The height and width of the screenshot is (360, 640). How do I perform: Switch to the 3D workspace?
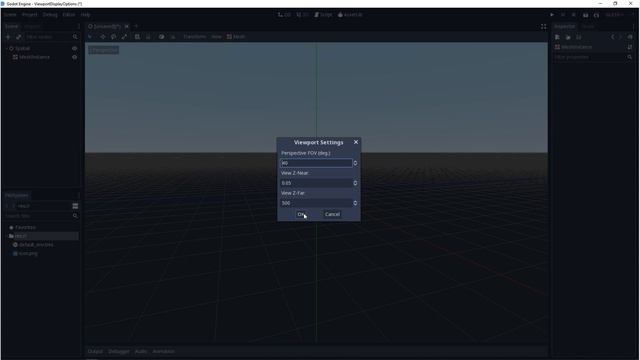click(x=303, y=15)
